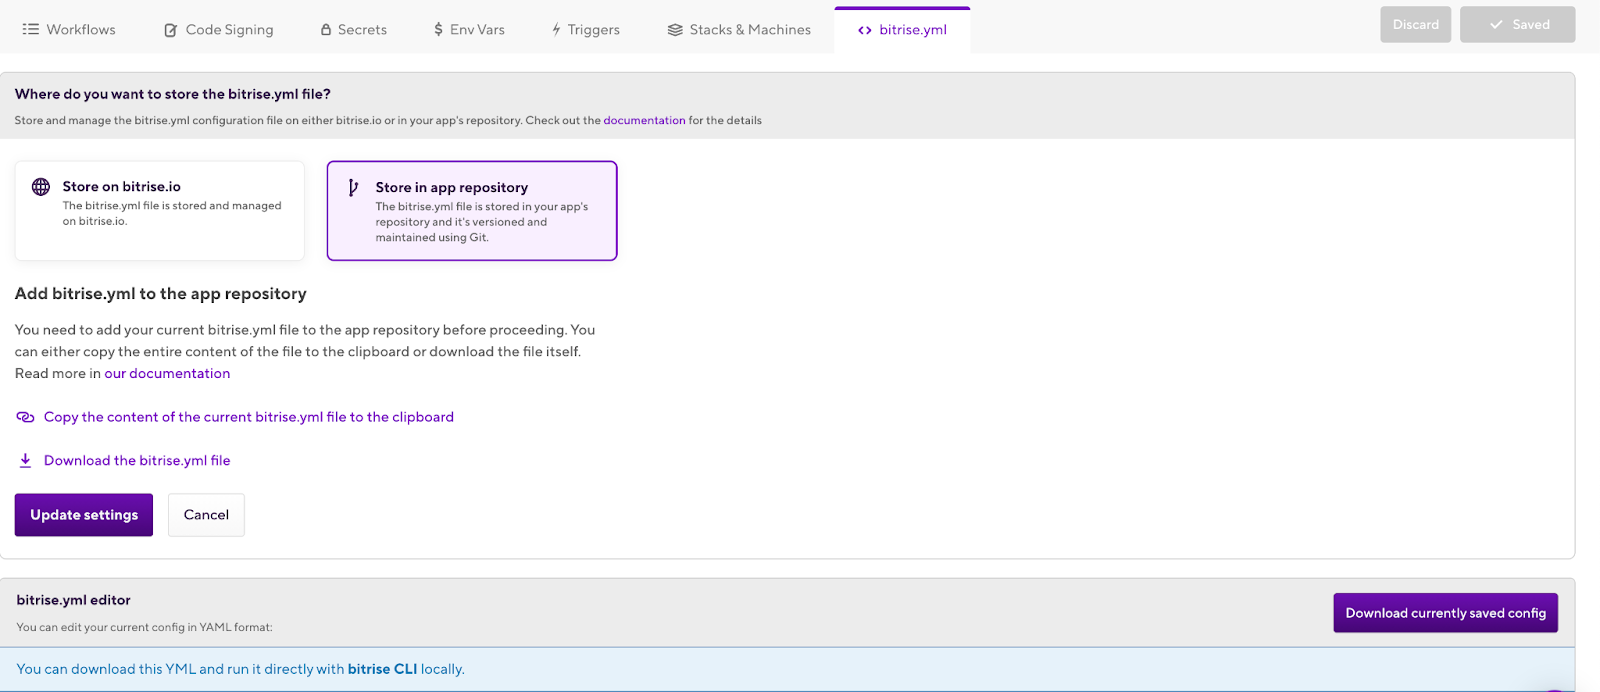
Task: Click the globe icon on Store on bitrise.io
Action: coord(41,187)
